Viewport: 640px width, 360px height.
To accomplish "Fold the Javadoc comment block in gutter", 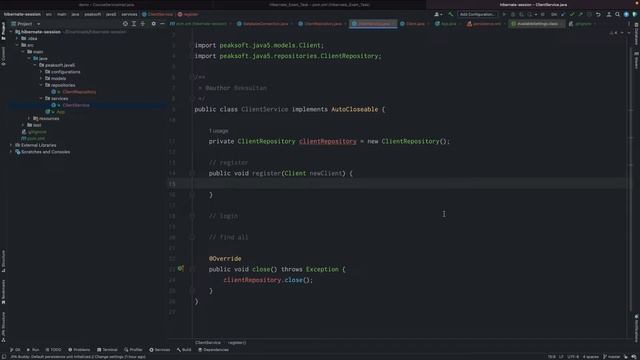I will (x=191, y=77).
